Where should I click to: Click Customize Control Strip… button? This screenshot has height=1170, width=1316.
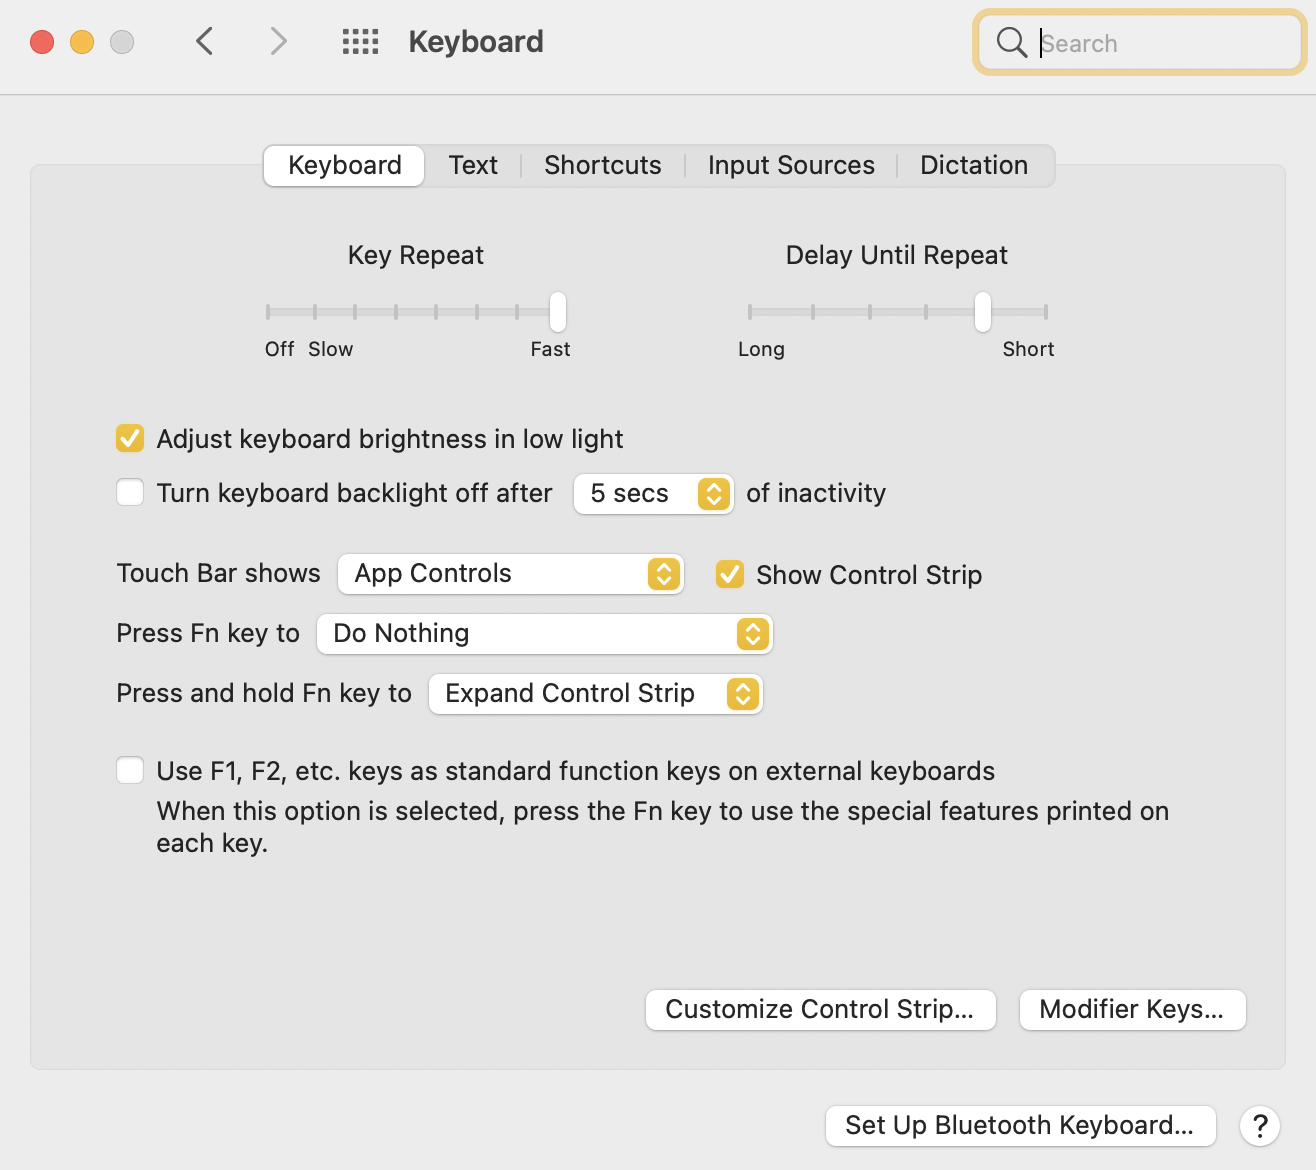820,1010
